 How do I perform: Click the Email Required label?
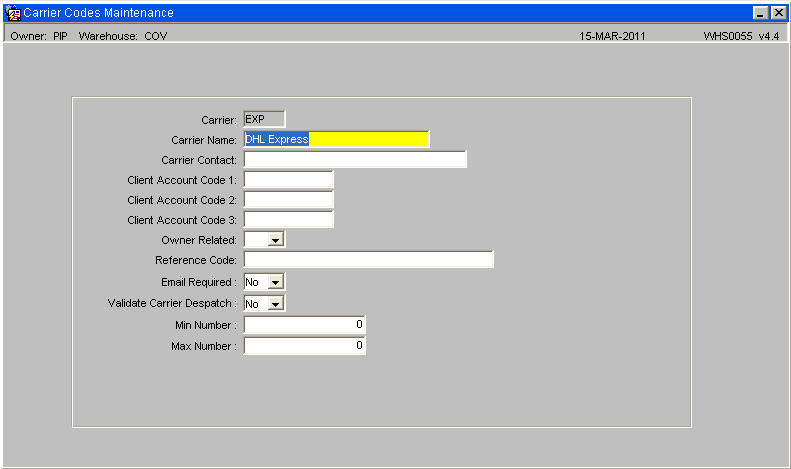click(x=199, y=282)
